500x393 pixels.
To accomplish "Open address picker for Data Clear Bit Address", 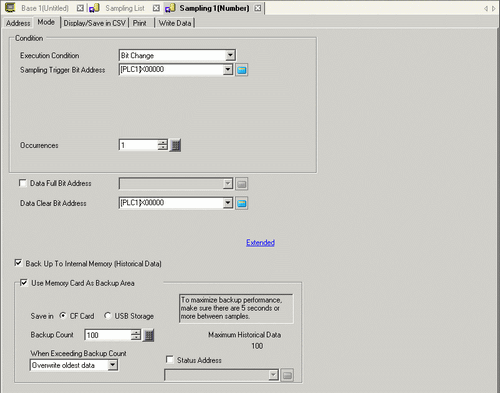I will pyautogui.click(x=241, y=203).
